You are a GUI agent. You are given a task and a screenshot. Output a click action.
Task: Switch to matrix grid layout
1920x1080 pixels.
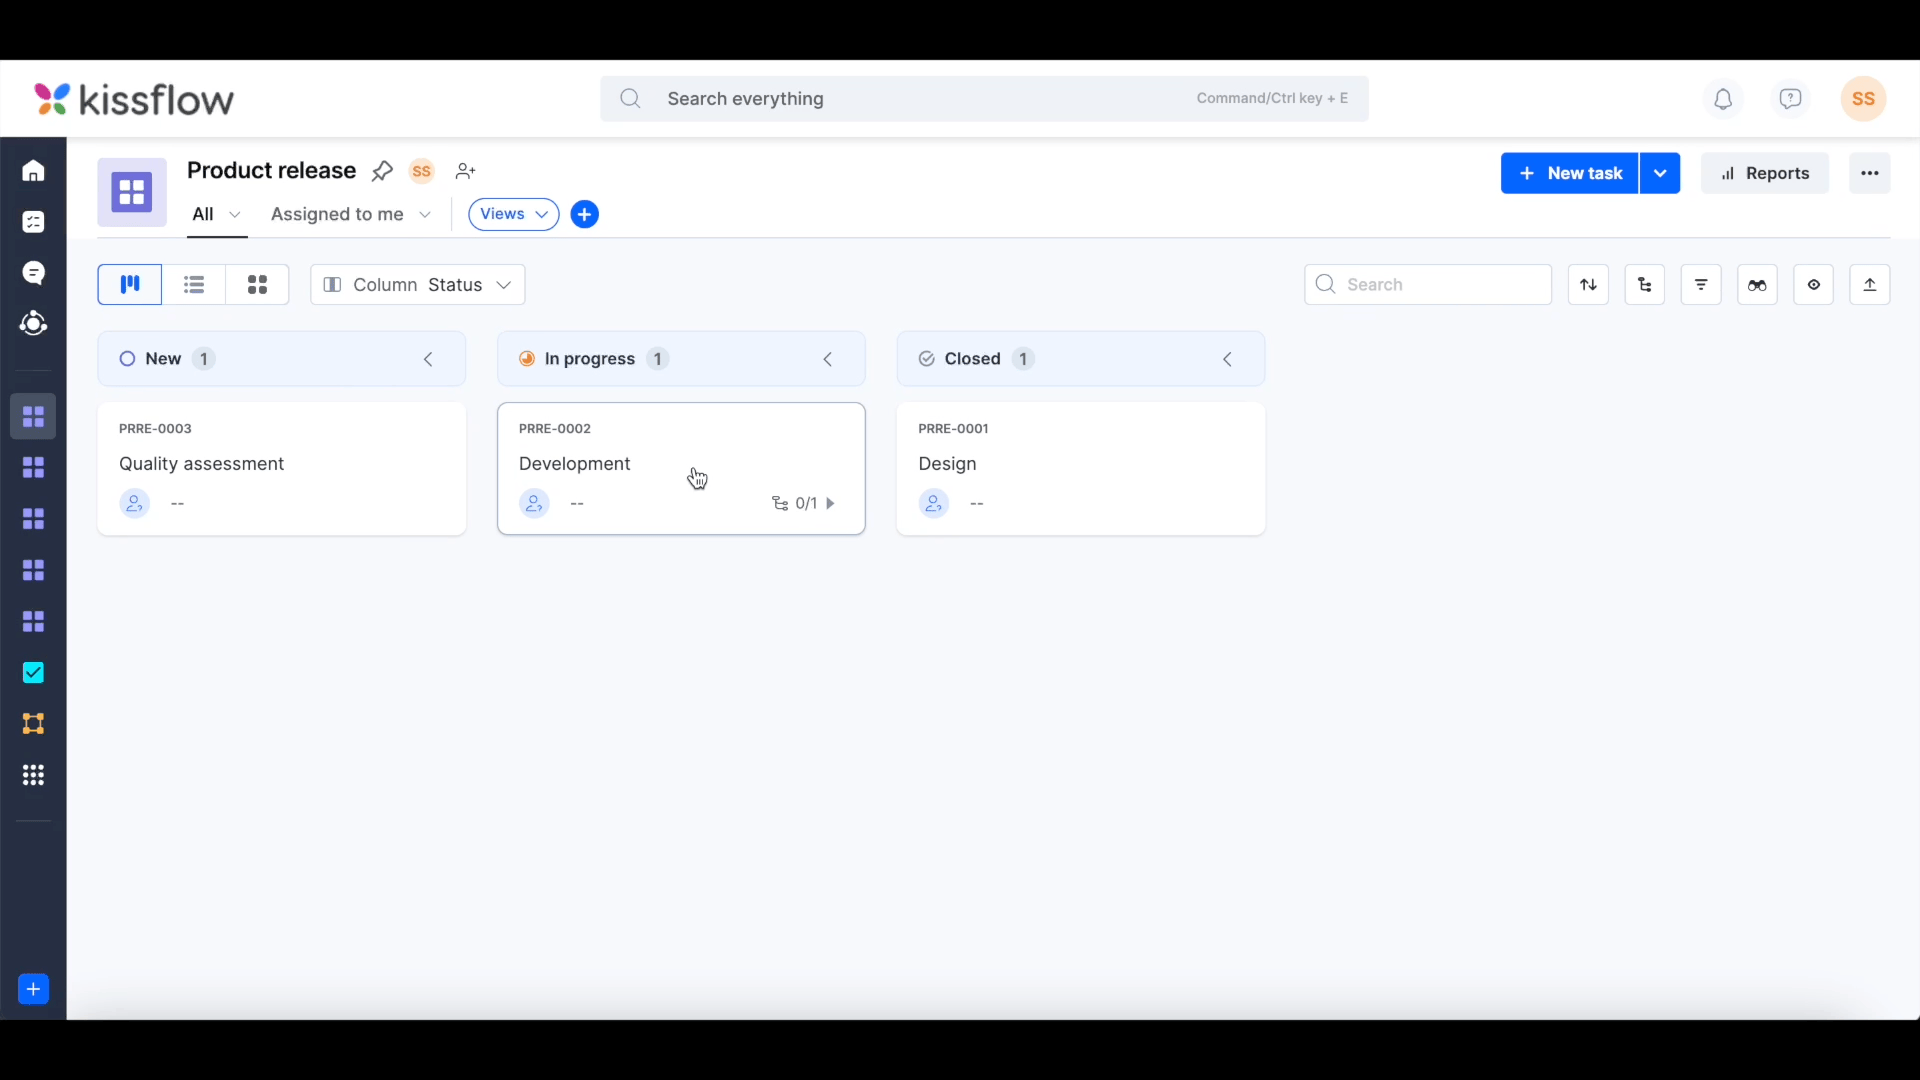[x=258, y=285]
